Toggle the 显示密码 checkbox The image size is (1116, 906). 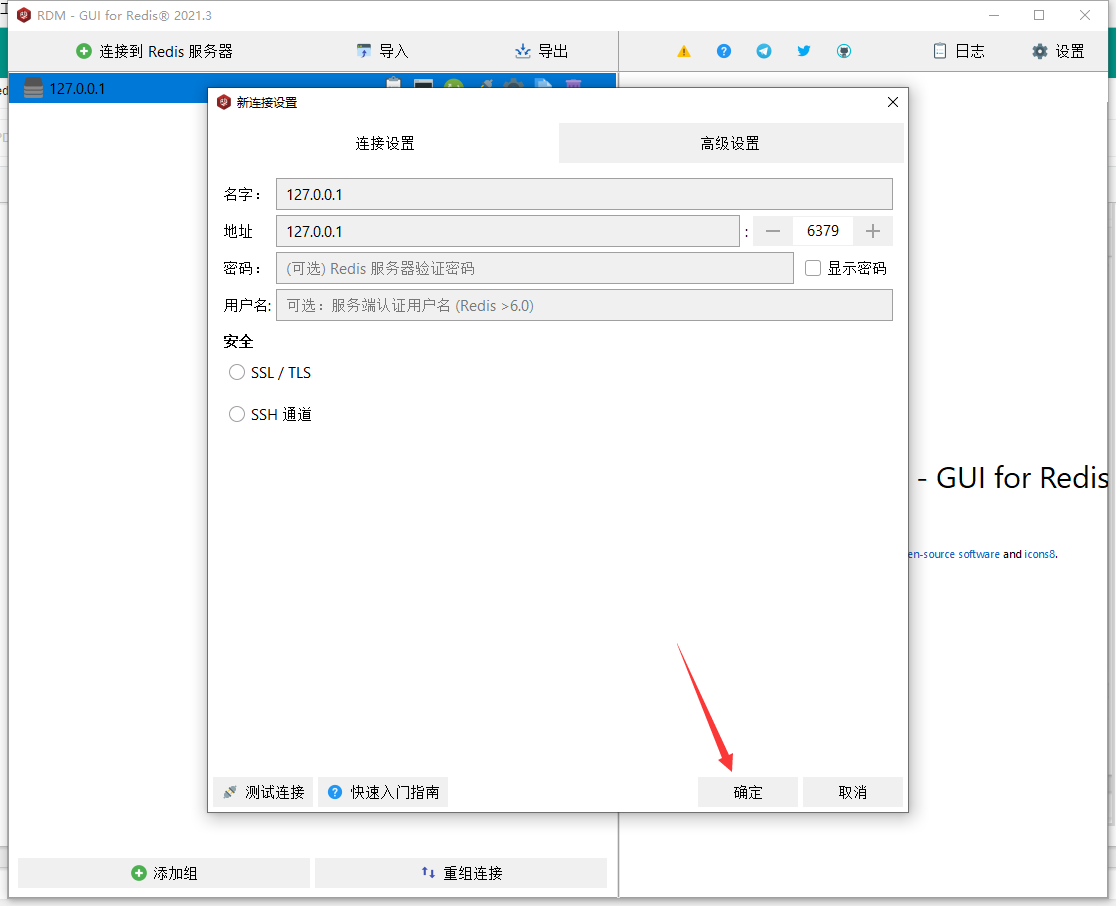813,268
